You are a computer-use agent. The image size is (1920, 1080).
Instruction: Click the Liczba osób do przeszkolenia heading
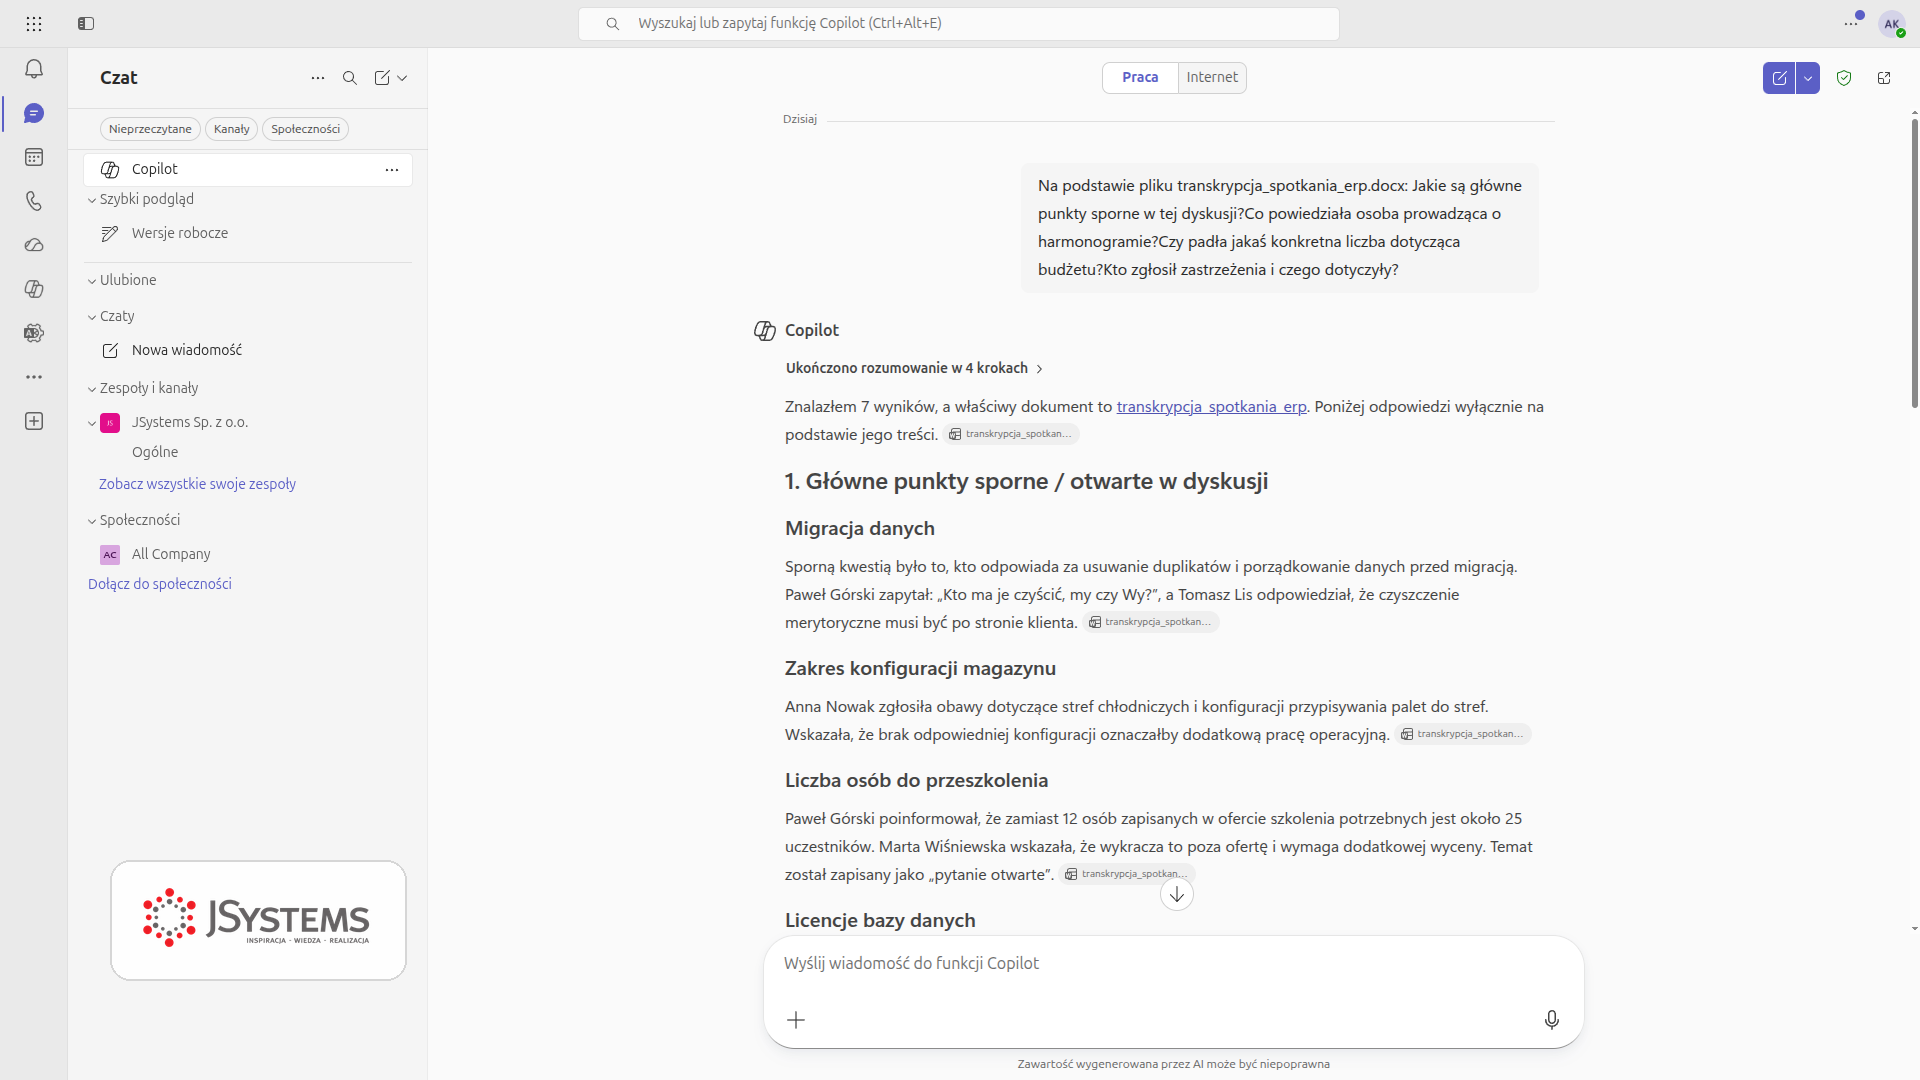tap(916, 780)
